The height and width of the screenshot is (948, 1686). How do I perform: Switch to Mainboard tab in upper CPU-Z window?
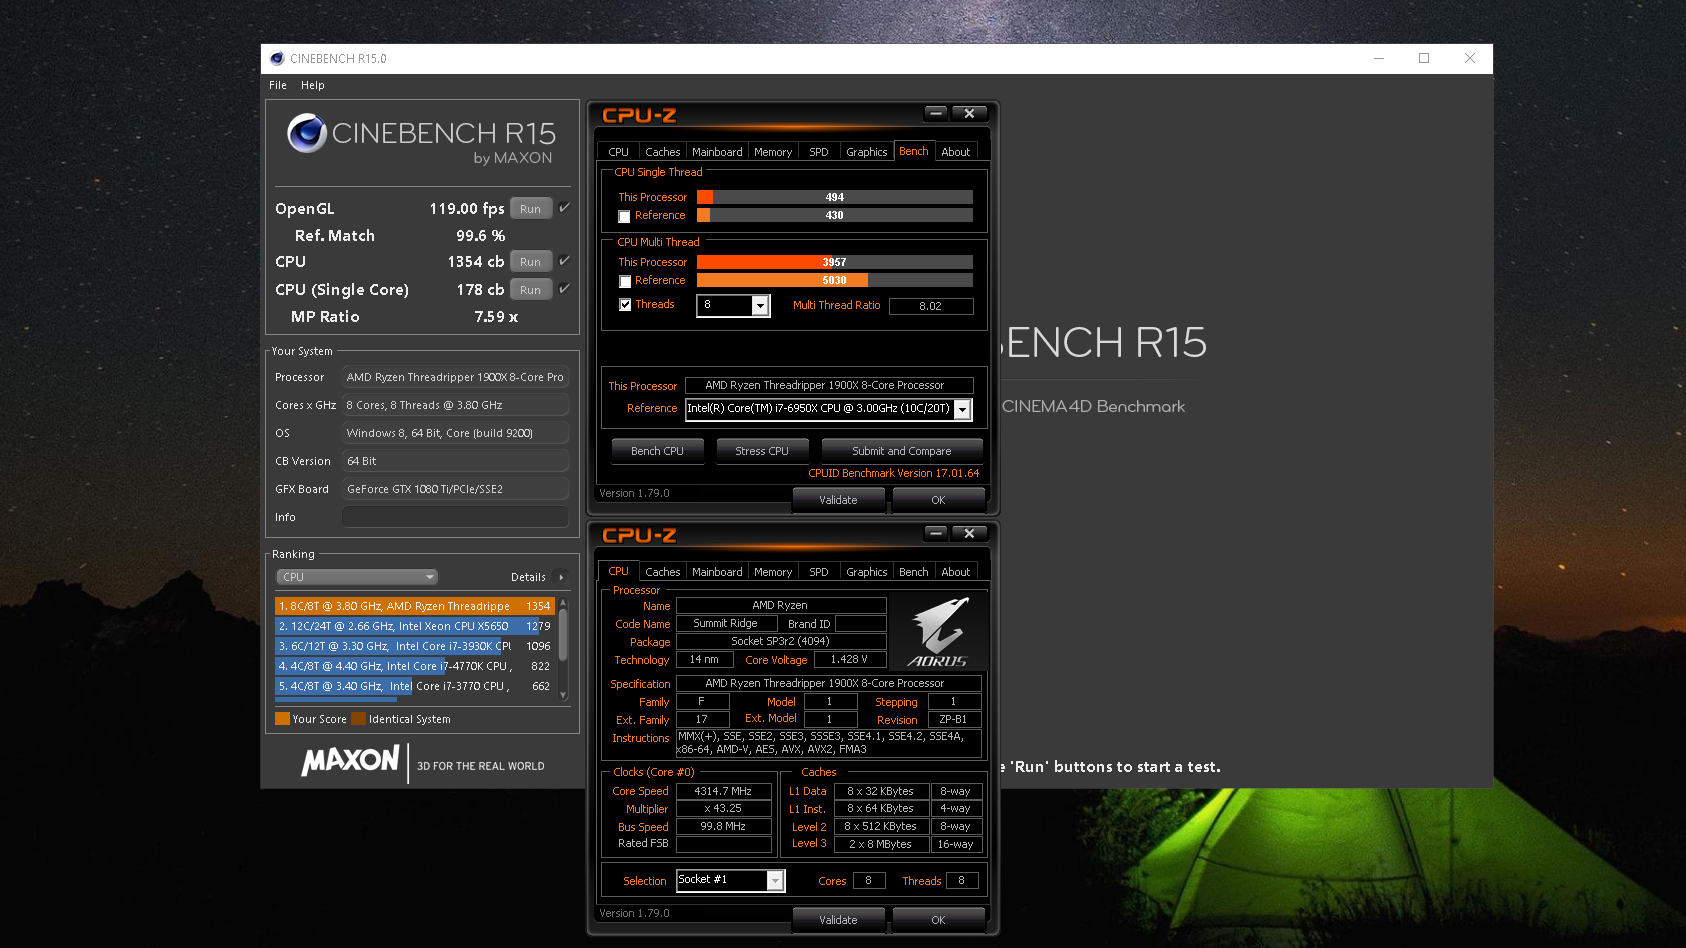[x=717, y=152]
